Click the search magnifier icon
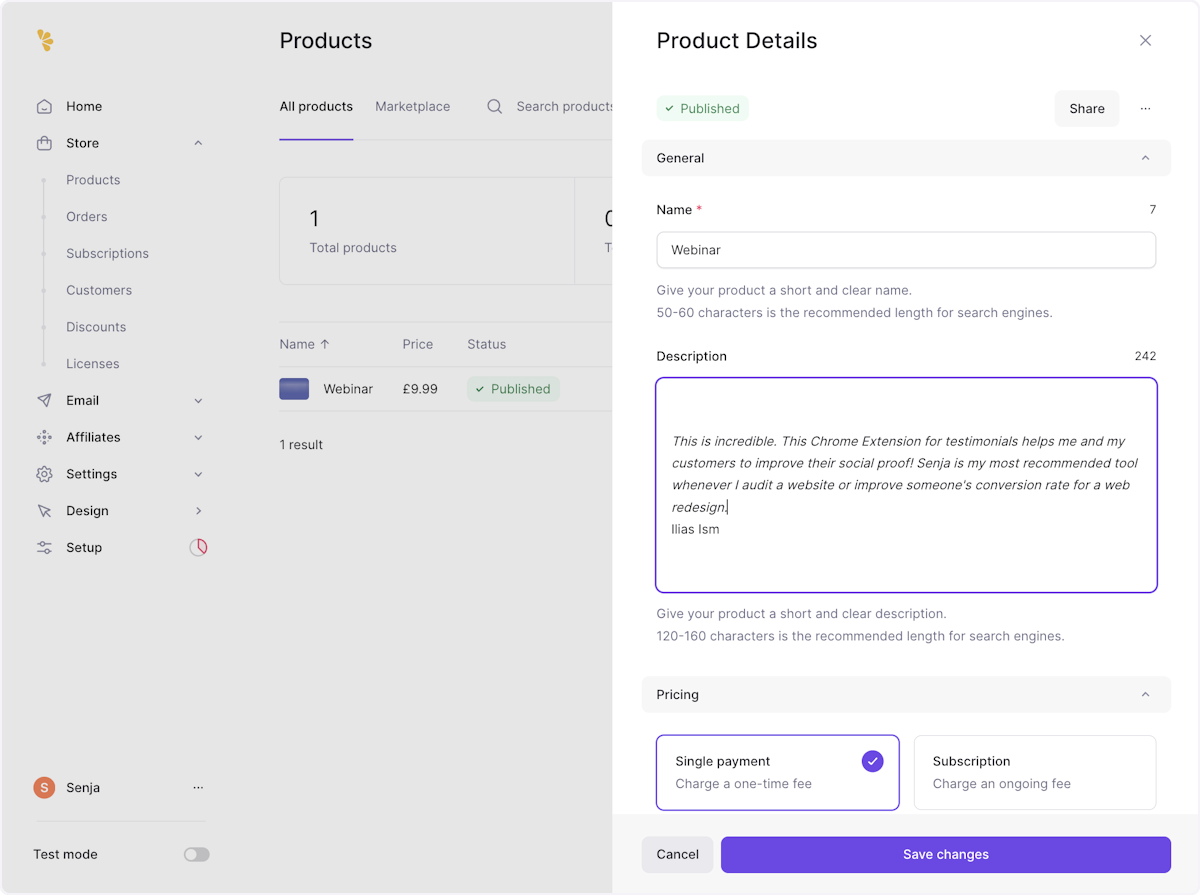 494,107
